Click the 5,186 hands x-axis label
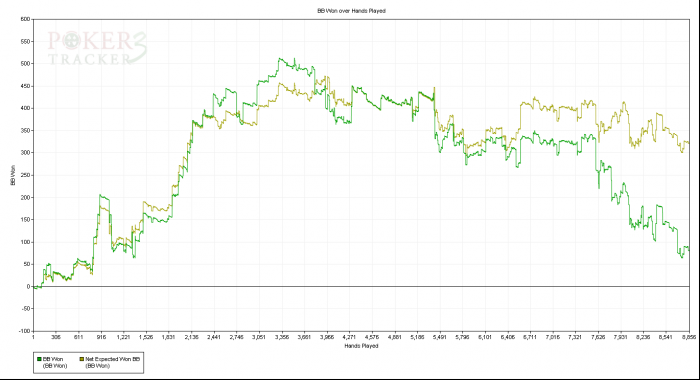The width and height of the screenshot is (700, 380). (x=417, y=337)
